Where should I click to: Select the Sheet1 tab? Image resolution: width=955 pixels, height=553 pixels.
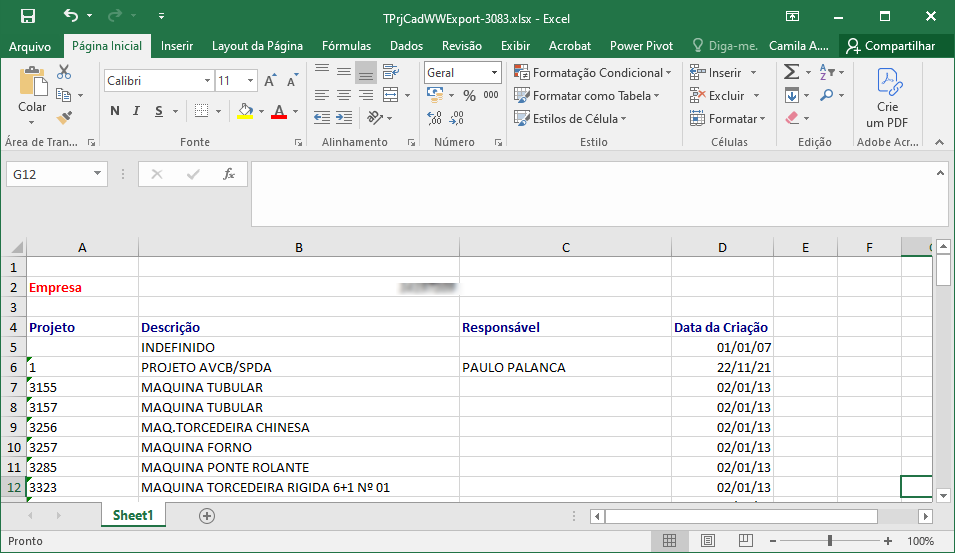click(133, 515)
